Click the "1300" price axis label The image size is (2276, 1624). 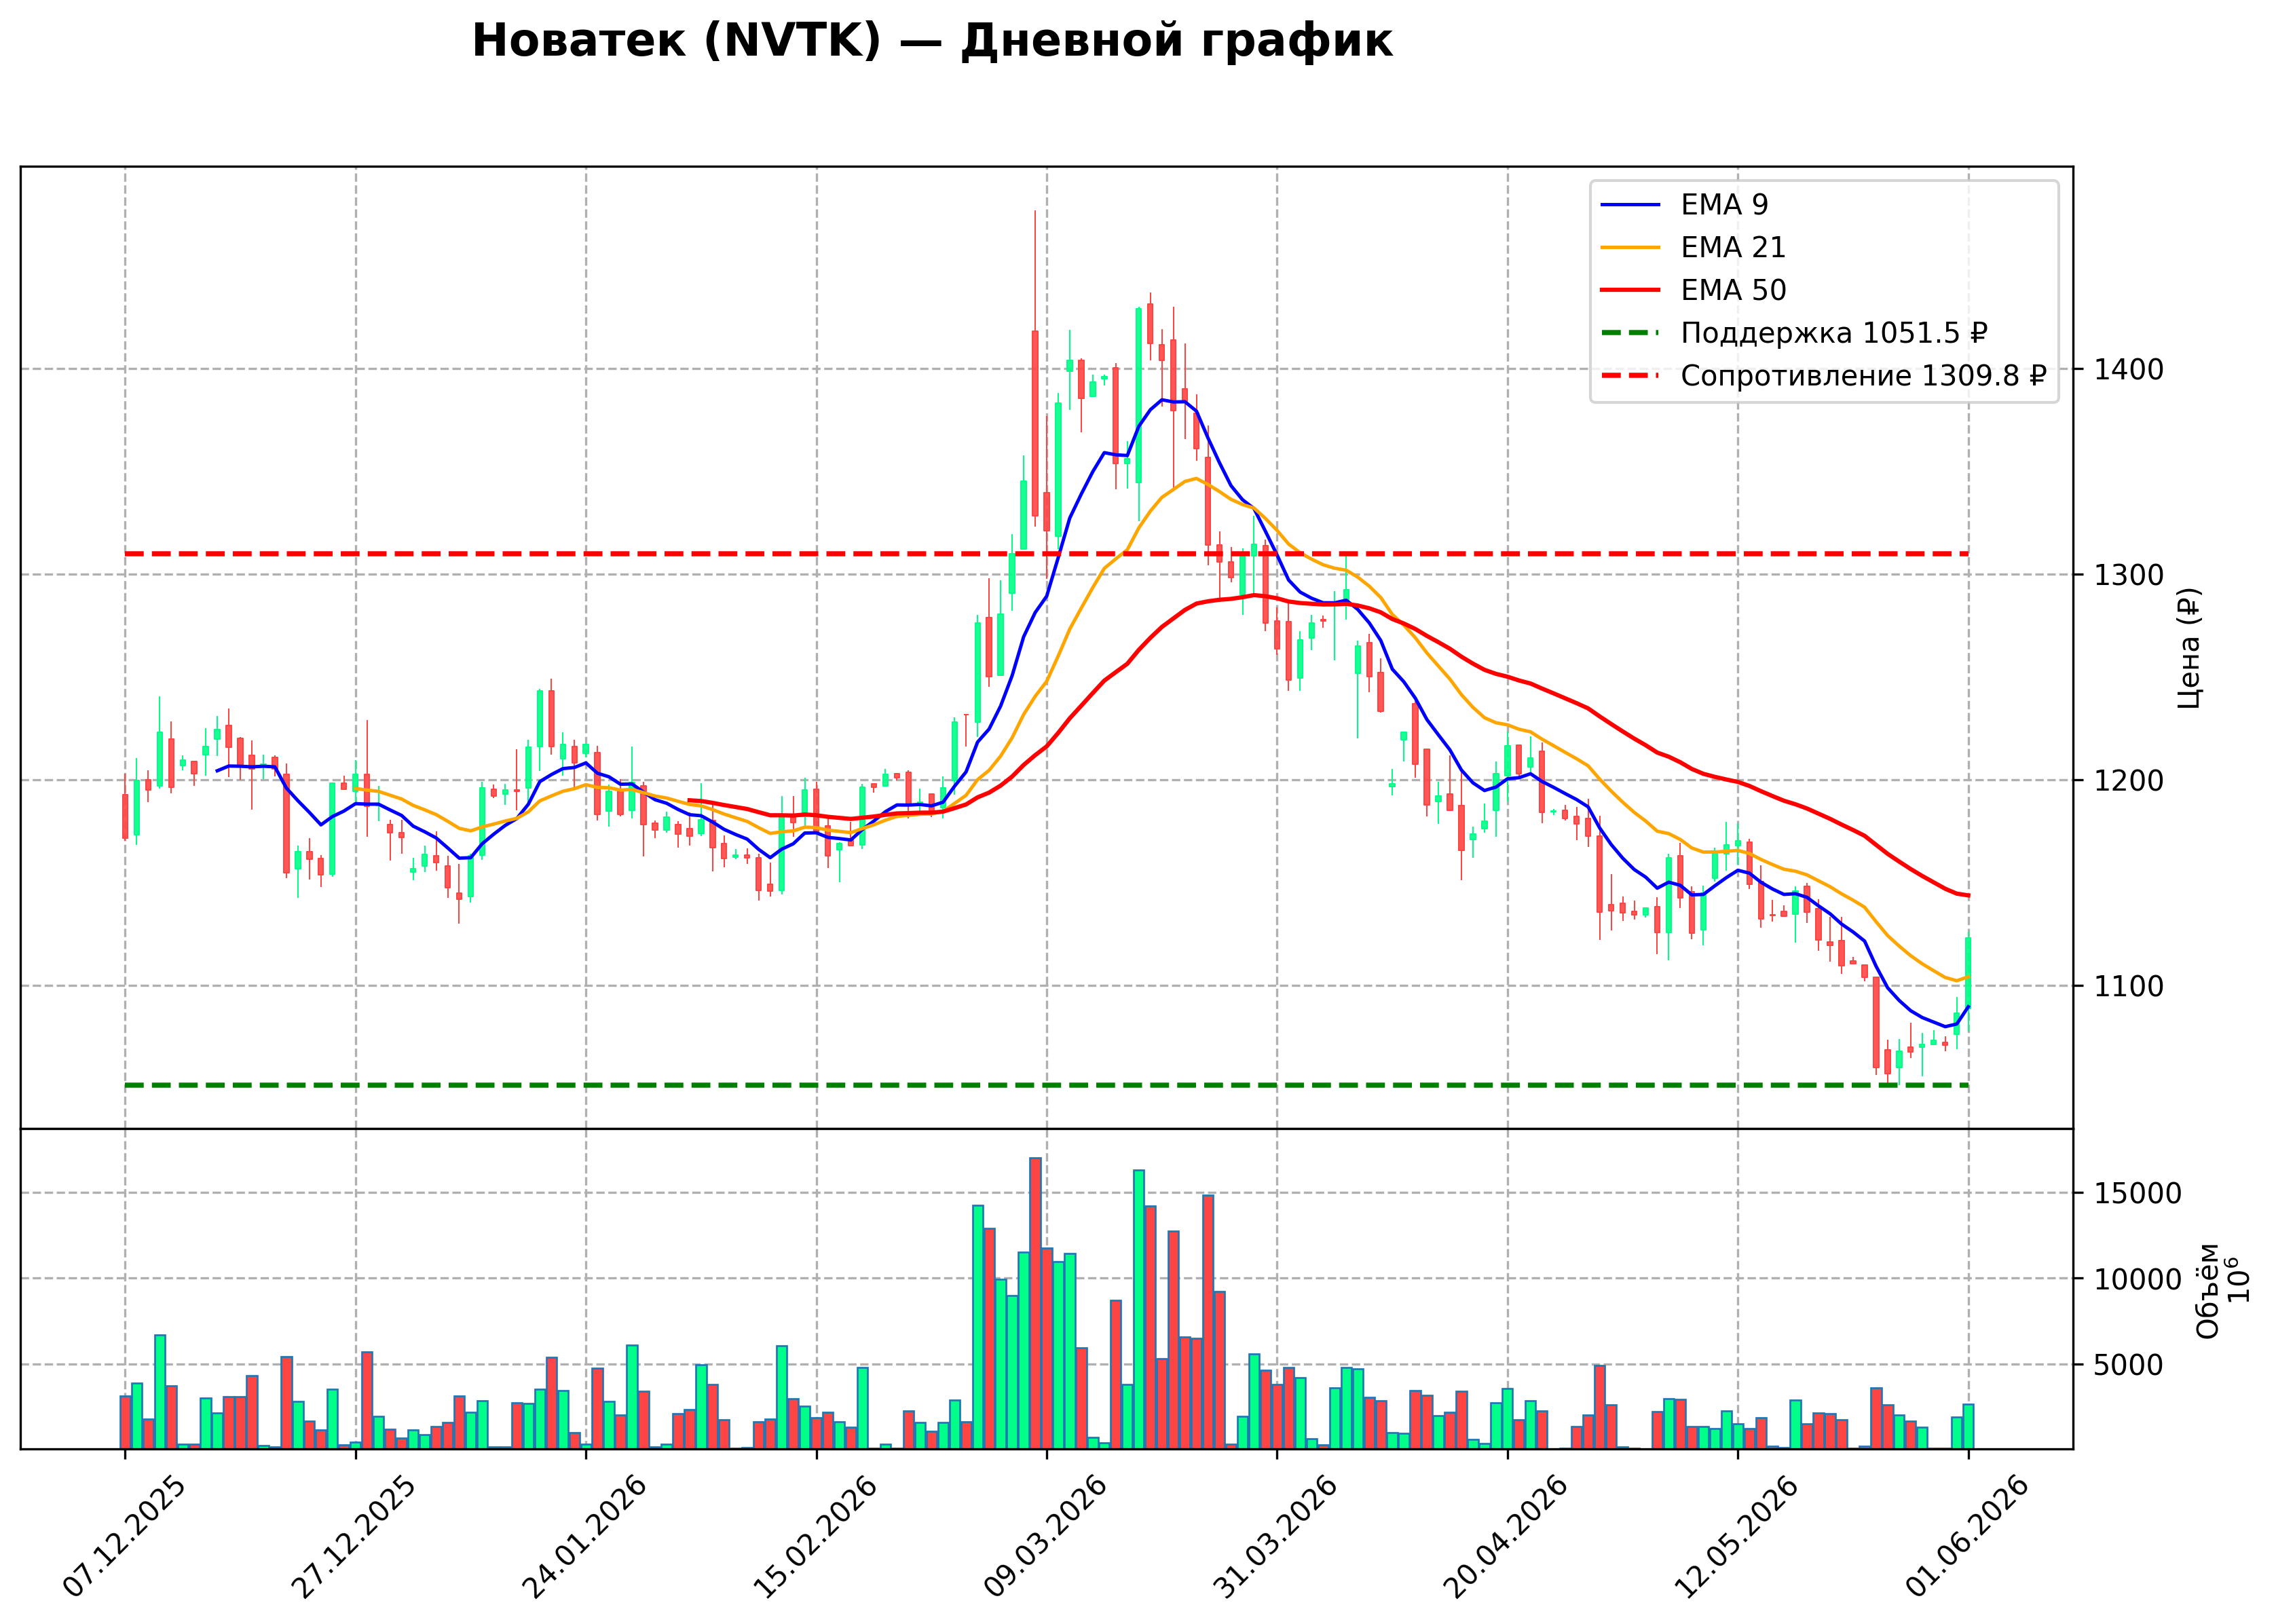2128,575
